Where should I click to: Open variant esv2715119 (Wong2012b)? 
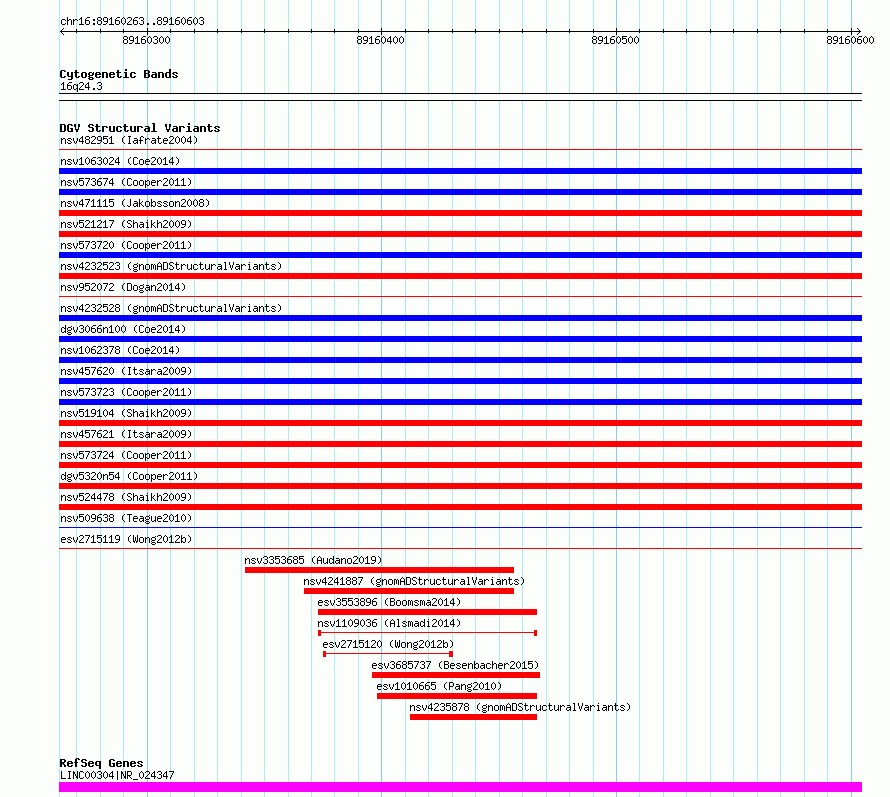pyautogui.click(x=126, y=540)
